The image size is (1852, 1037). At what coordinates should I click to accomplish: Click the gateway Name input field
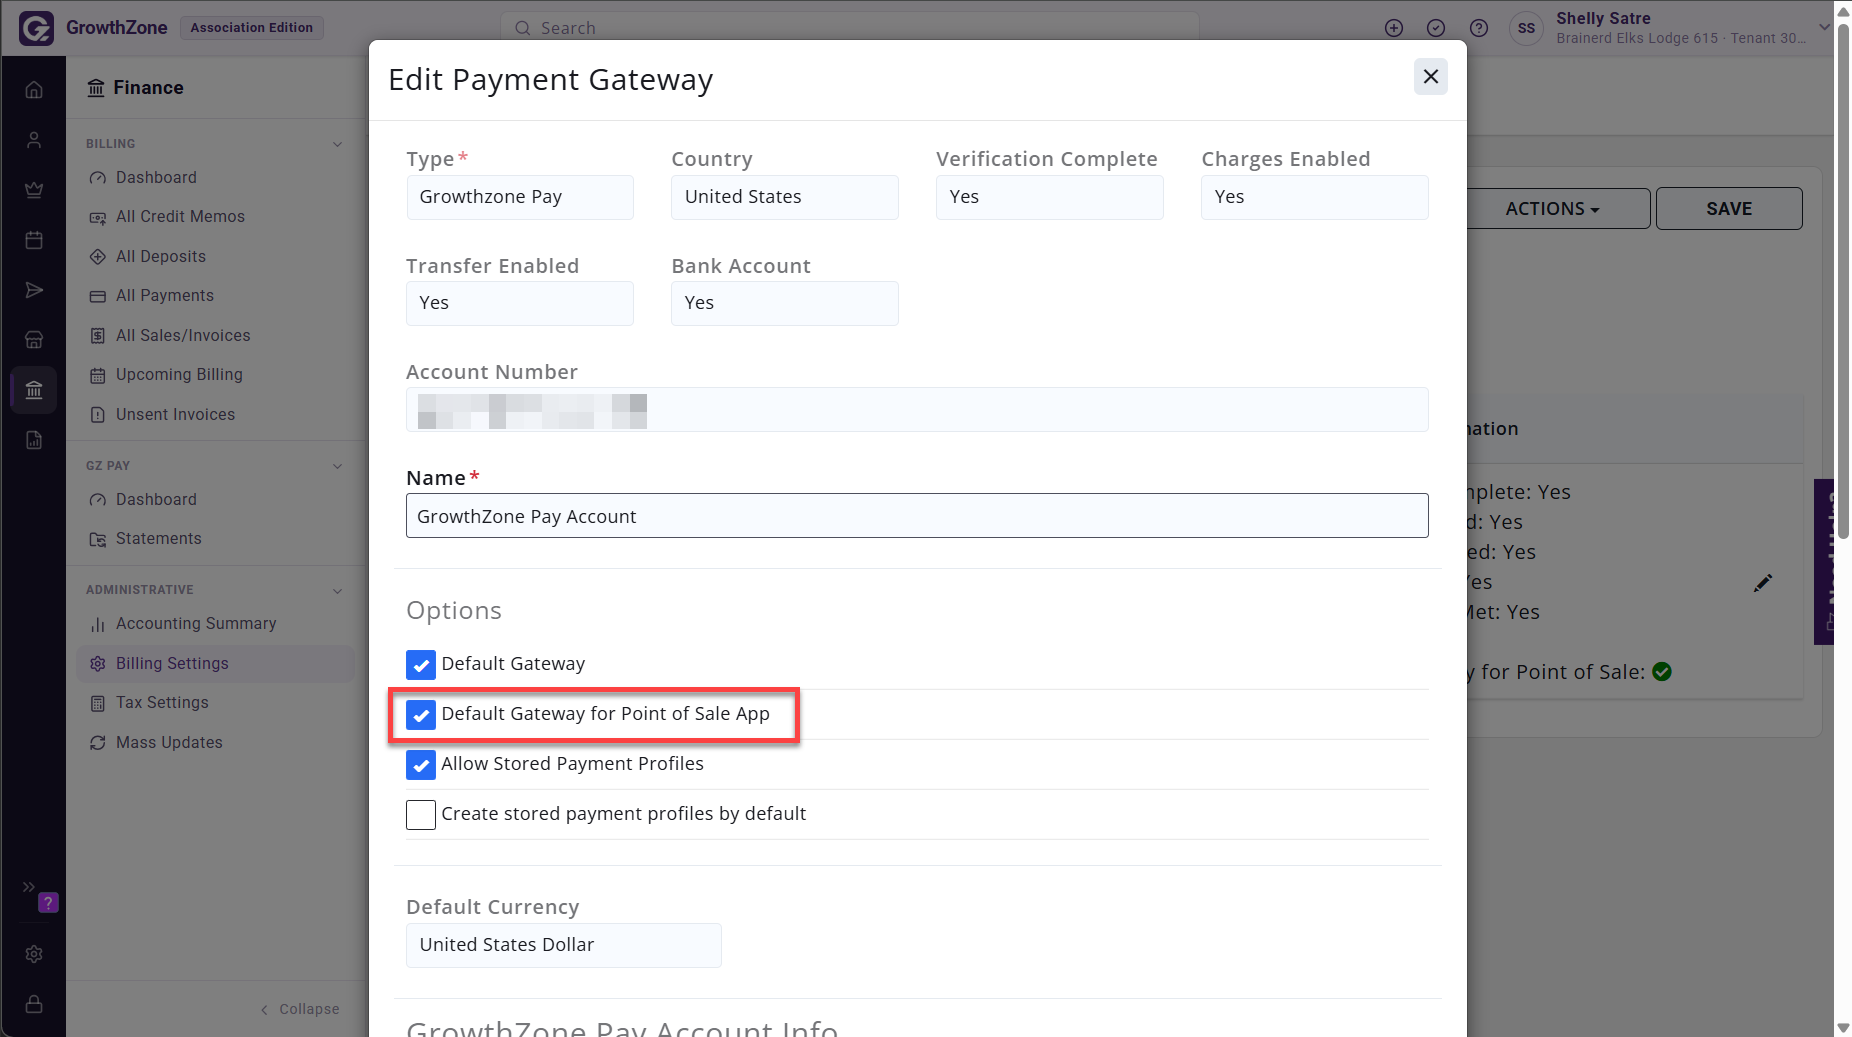(x=917, y=516)
